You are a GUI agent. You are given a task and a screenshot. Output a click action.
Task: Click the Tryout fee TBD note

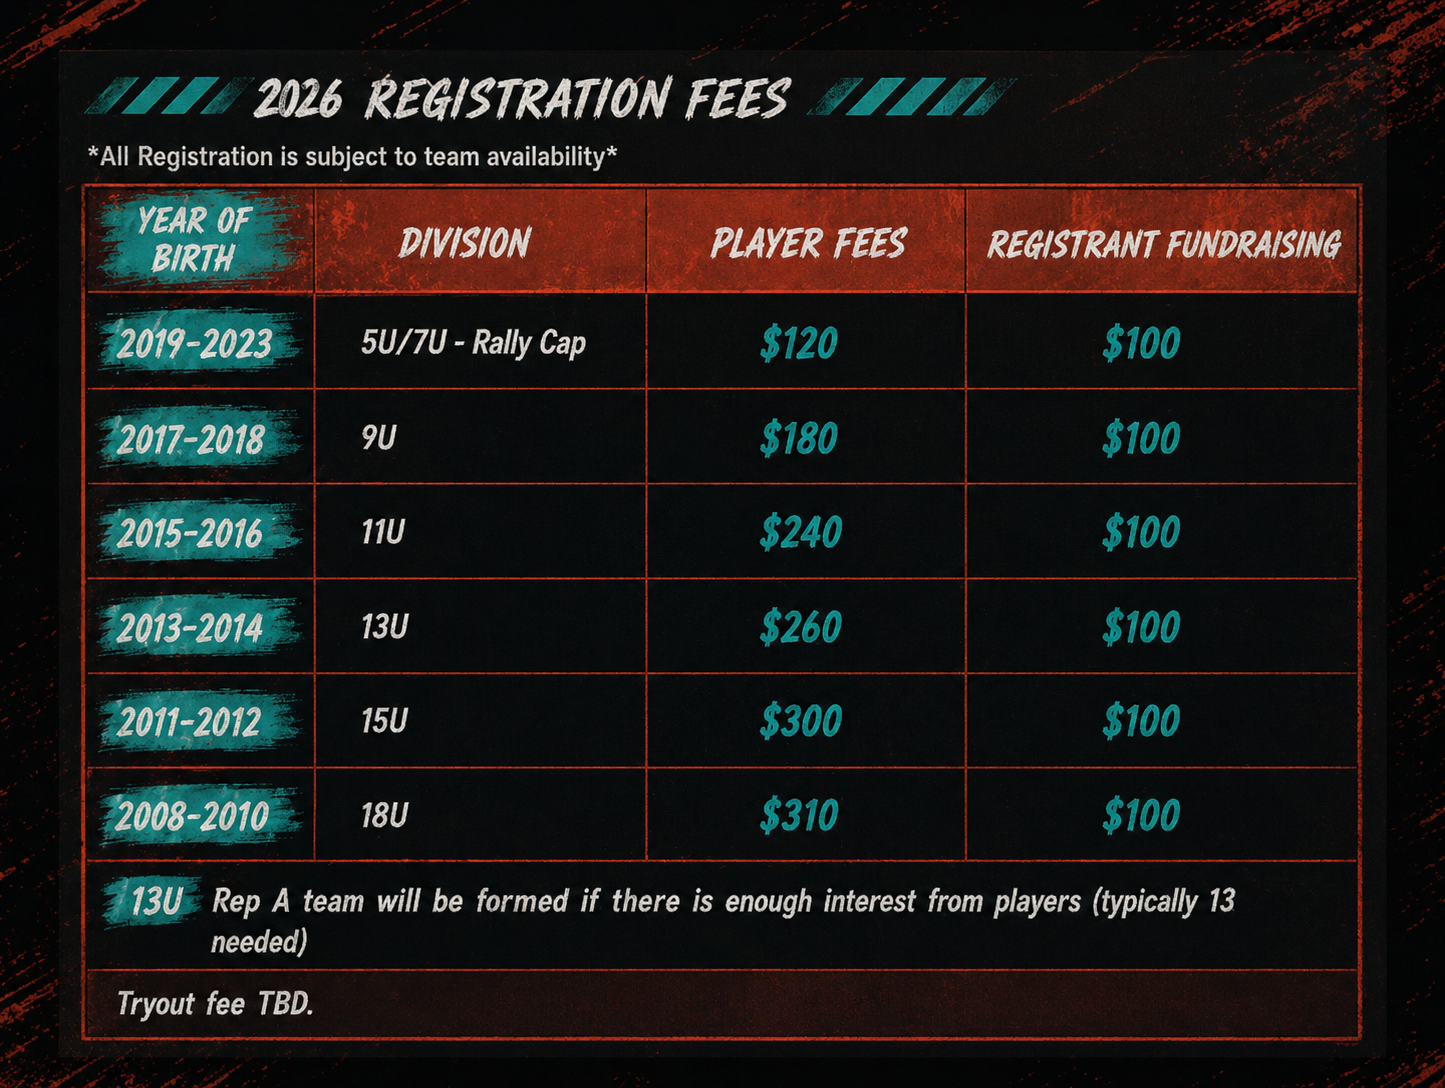point(215,1003)
